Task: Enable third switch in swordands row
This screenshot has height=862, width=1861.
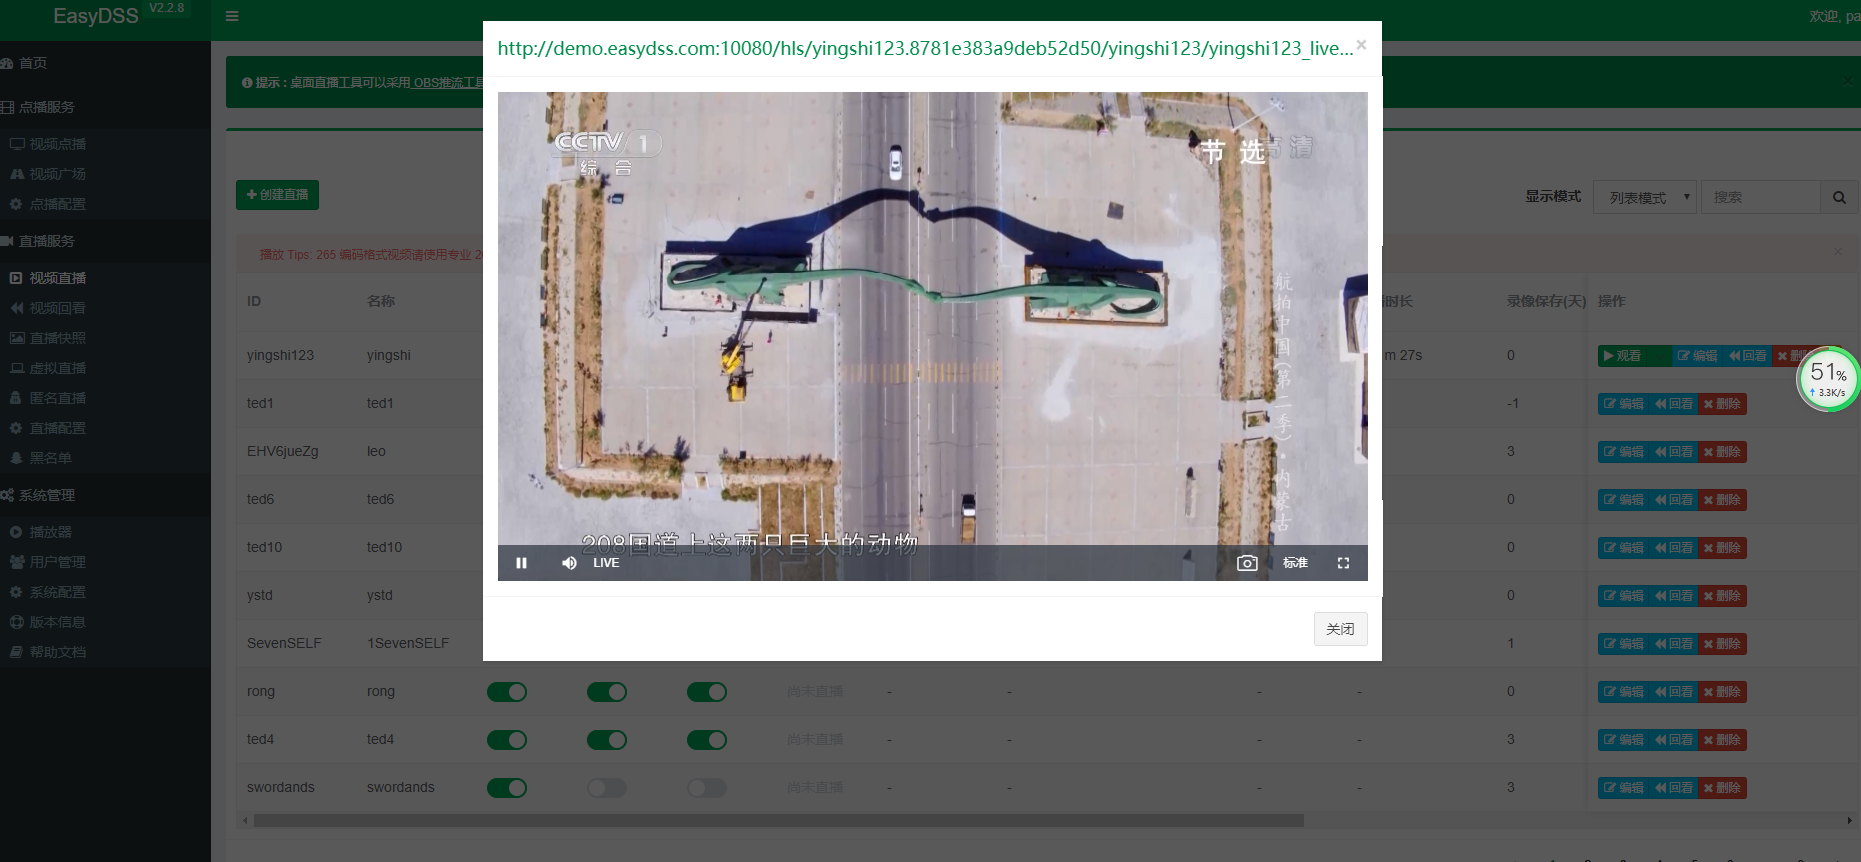Action: (707, 788)
